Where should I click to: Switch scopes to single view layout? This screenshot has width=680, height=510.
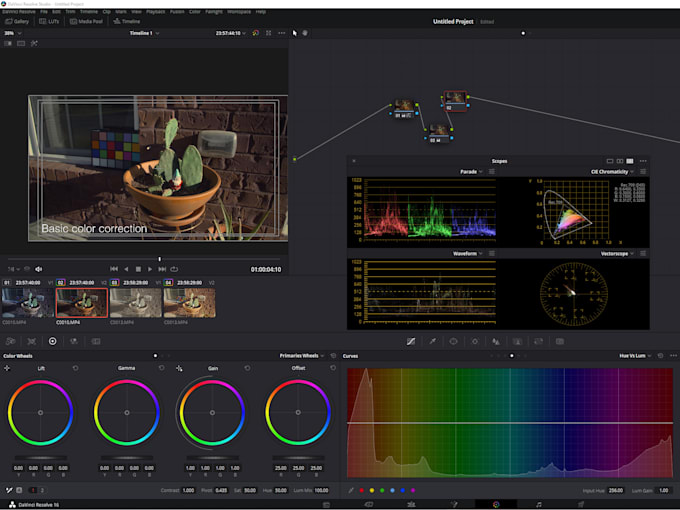coord(610,161)
